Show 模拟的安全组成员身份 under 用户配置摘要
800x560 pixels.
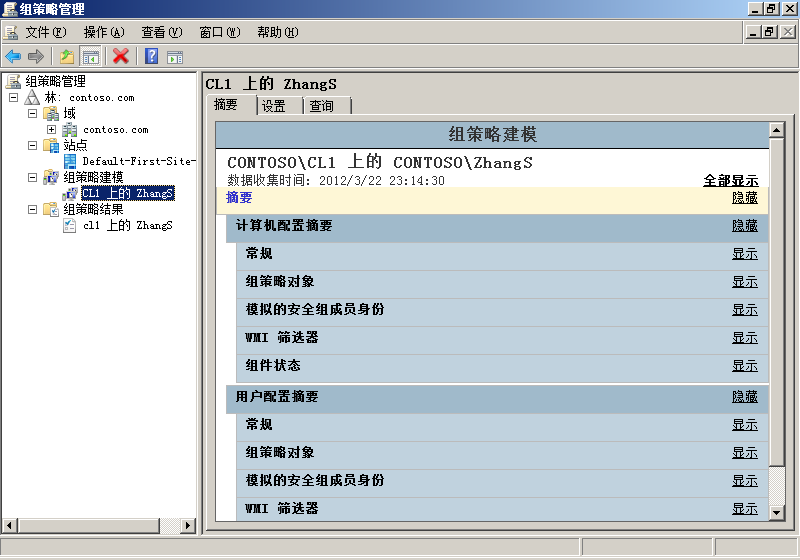pos(745,480)
